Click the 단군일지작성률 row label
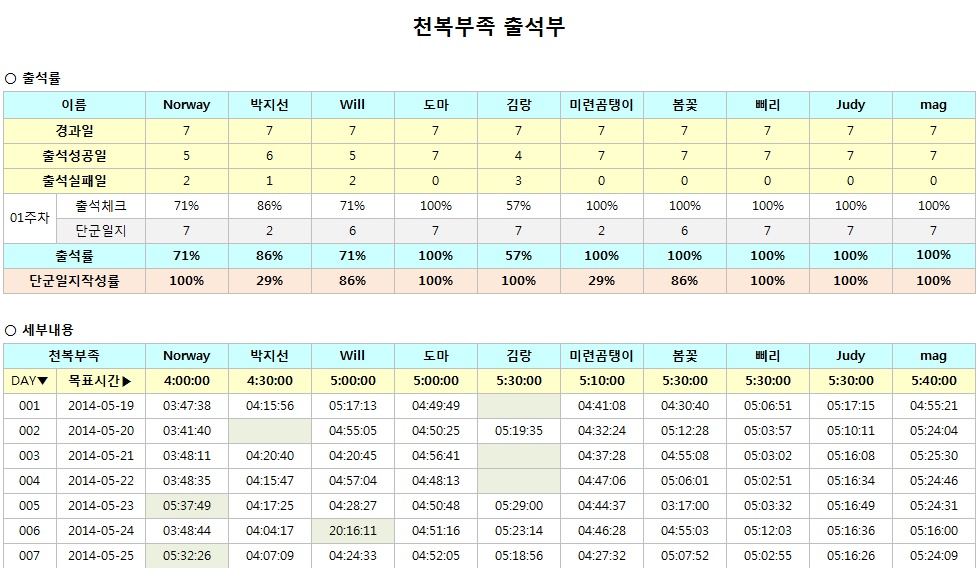The height and width of the screenshot is (571, 976). coord(74,281)
